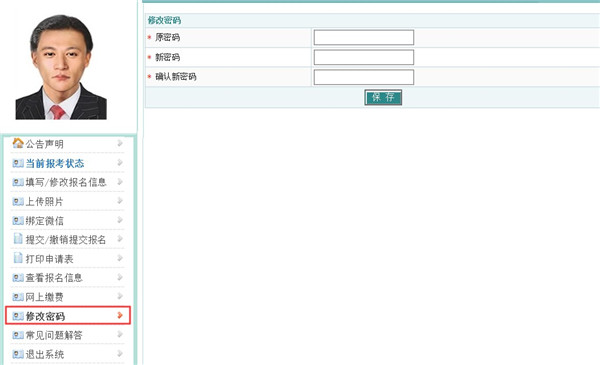The height and width of the screenshot is (365, 600).
Task: Click the orange arrow on the 修改密码 row
Action: (120, 315)
